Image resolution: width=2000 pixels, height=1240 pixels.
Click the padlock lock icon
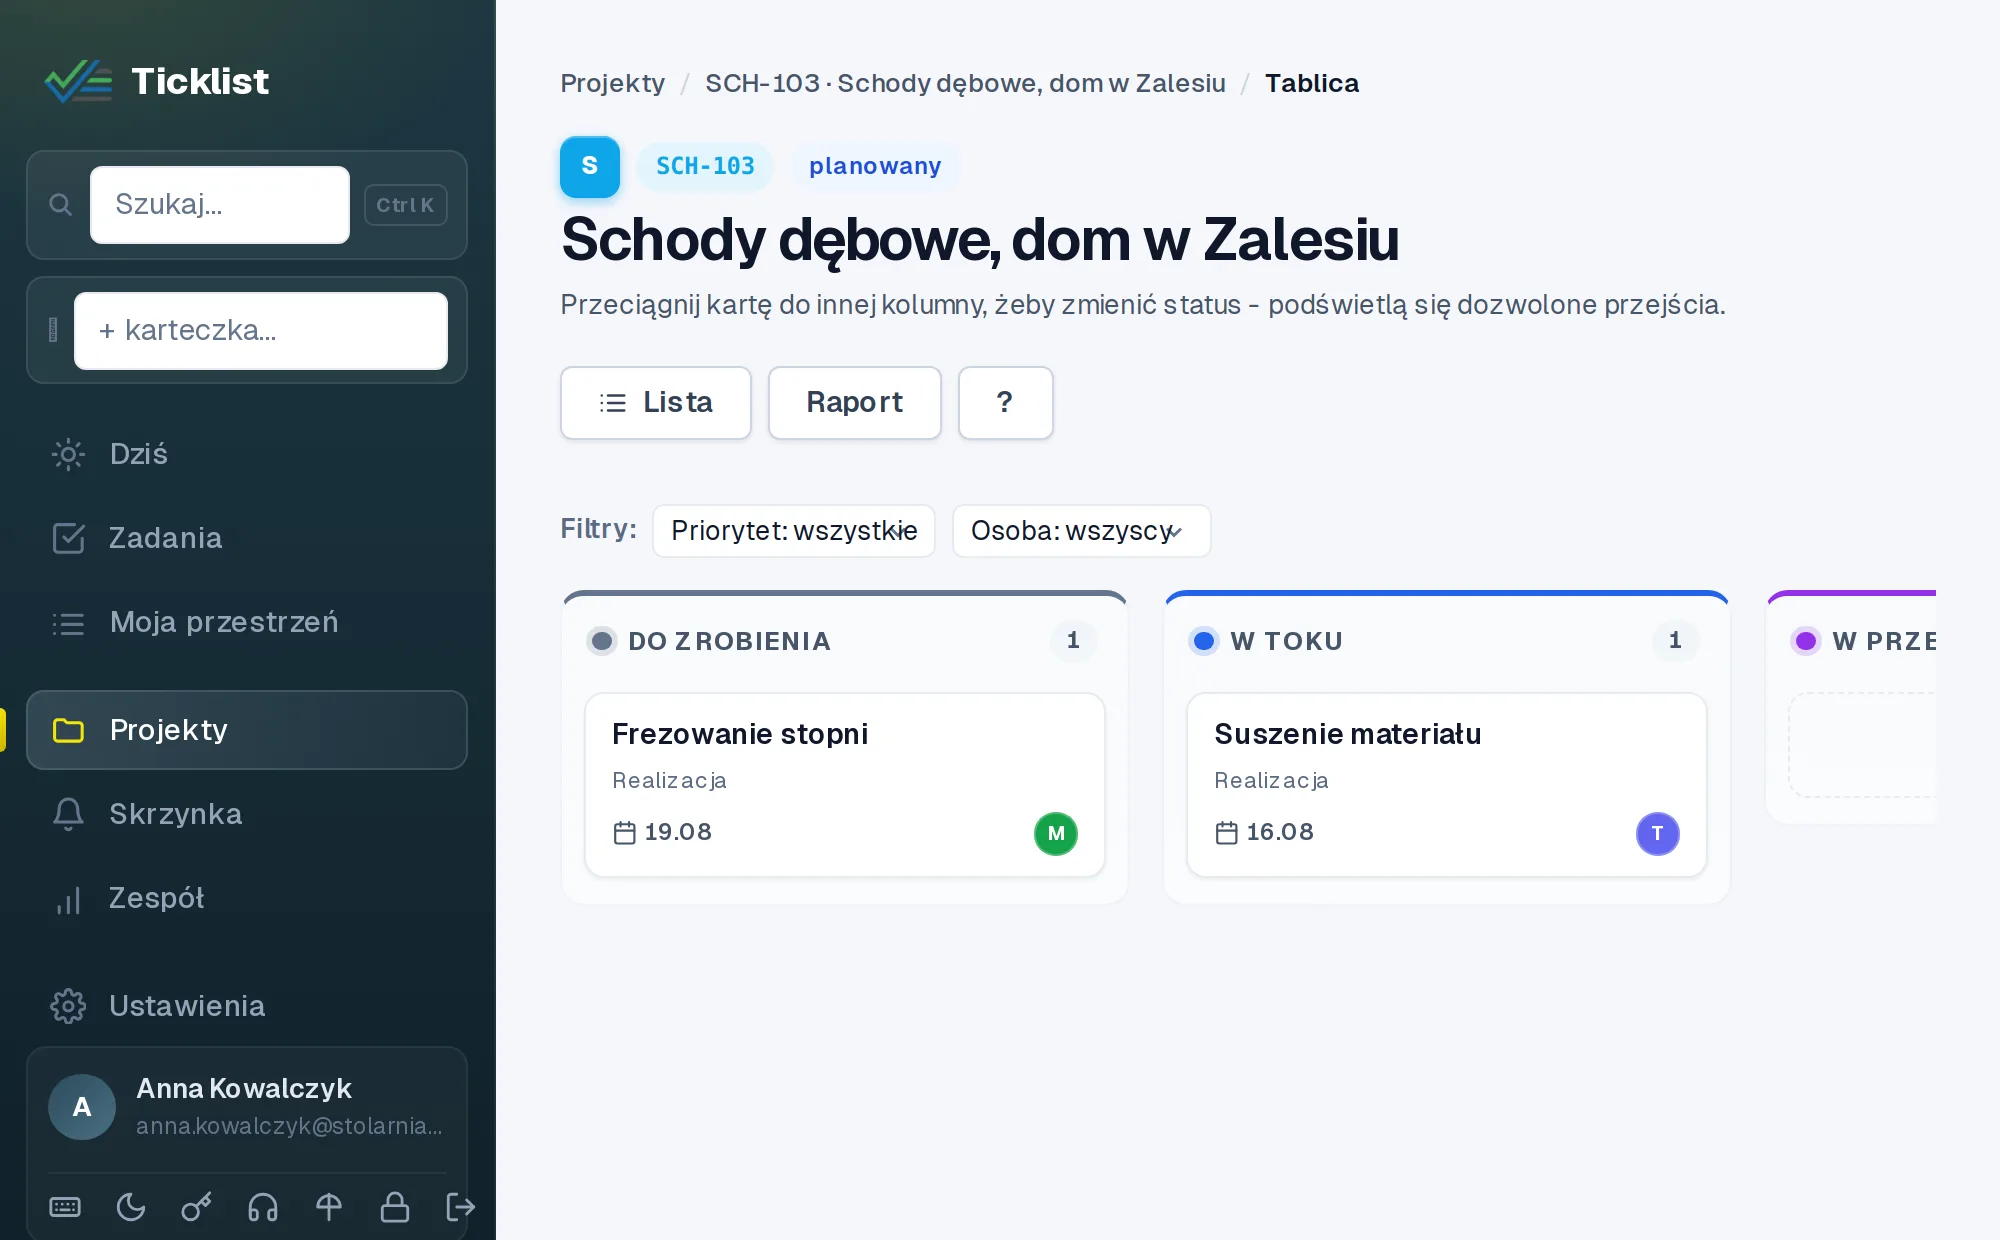pos(395,1207)
